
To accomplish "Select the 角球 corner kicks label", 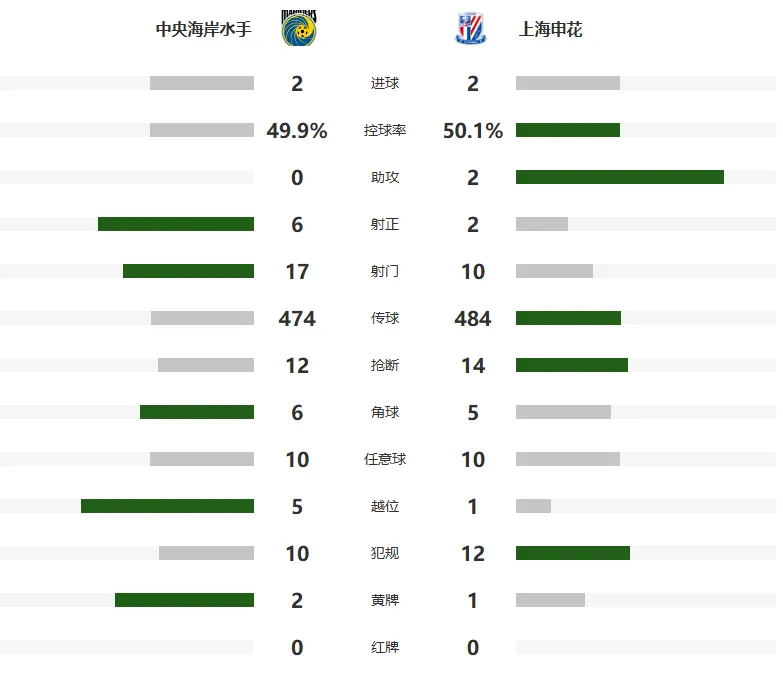I will pos(385,412).
